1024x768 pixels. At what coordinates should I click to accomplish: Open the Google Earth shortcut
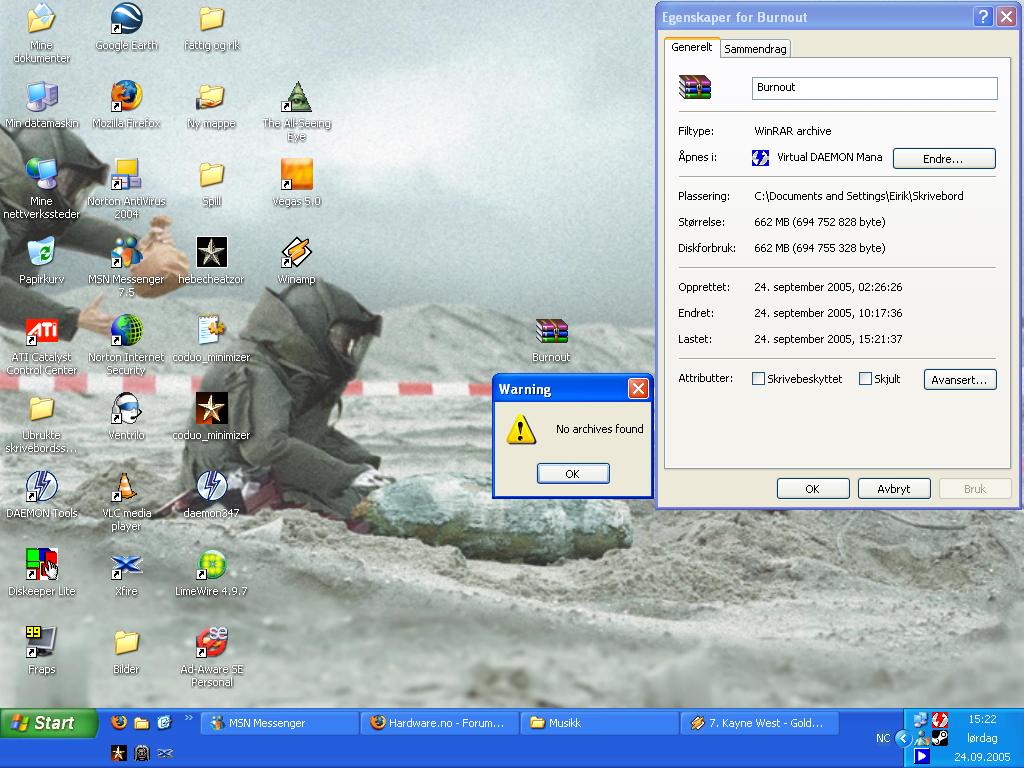coord(126,27)
